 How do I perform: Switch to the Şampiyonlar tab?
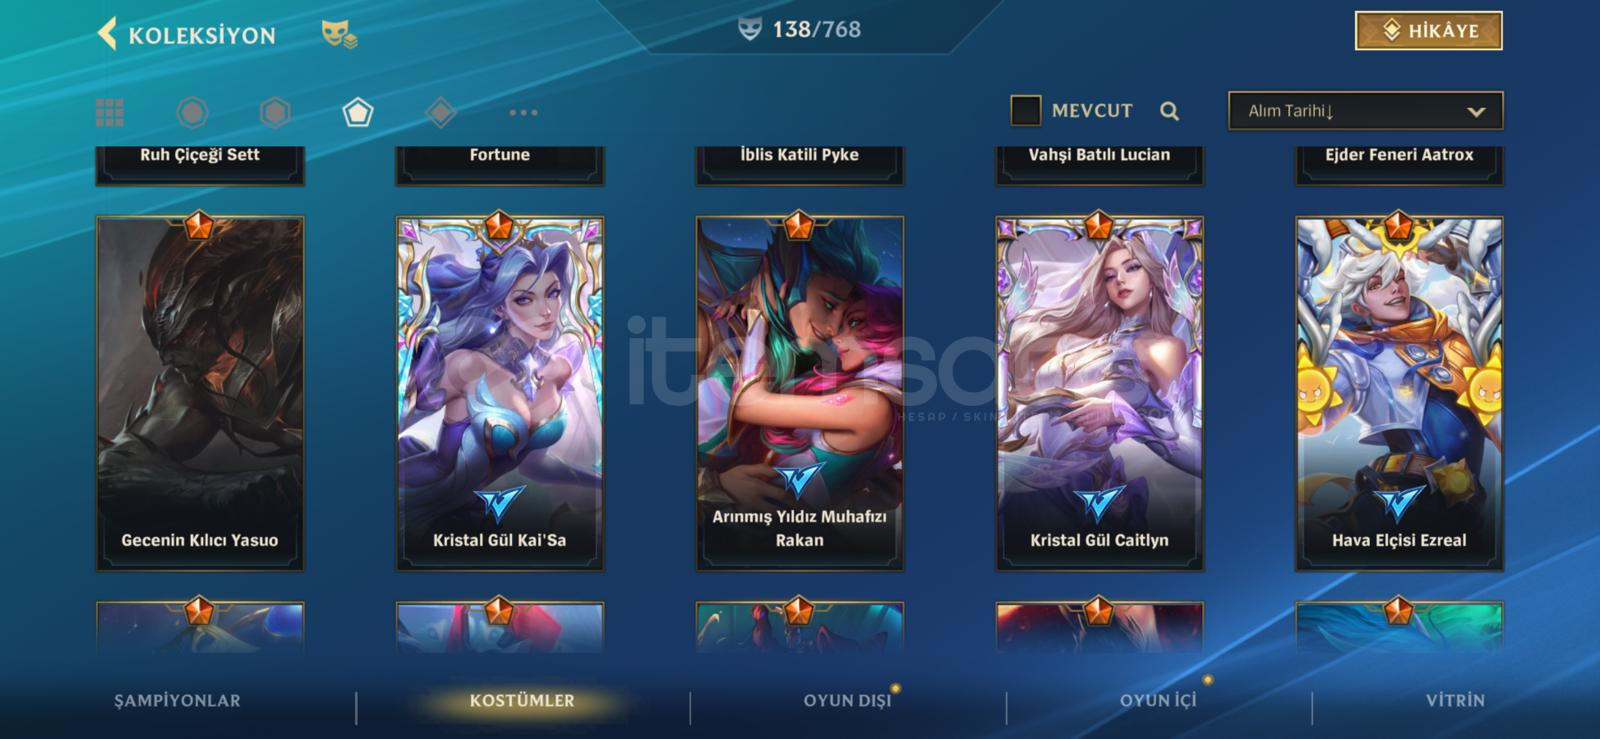pyautogui.click(x=177, y=701)
